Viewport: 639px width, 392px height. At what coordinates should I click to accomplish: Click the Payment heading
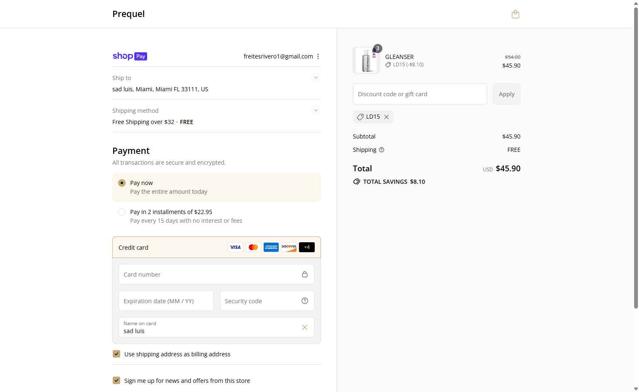(x=131, y=151)
